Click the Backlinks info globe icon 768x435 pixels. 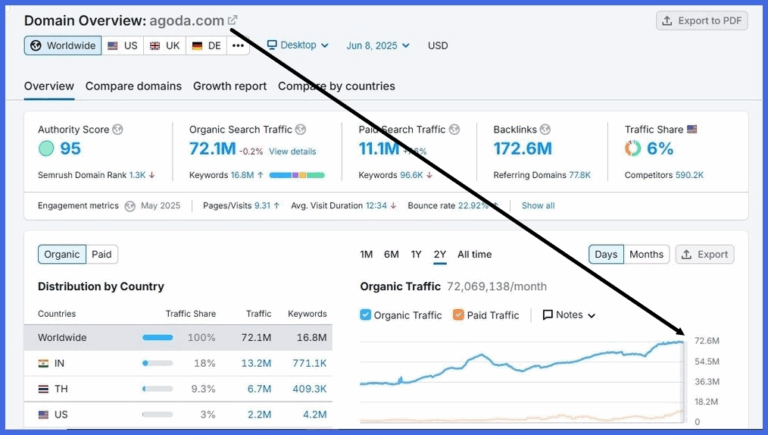click(x=545, y=129)
